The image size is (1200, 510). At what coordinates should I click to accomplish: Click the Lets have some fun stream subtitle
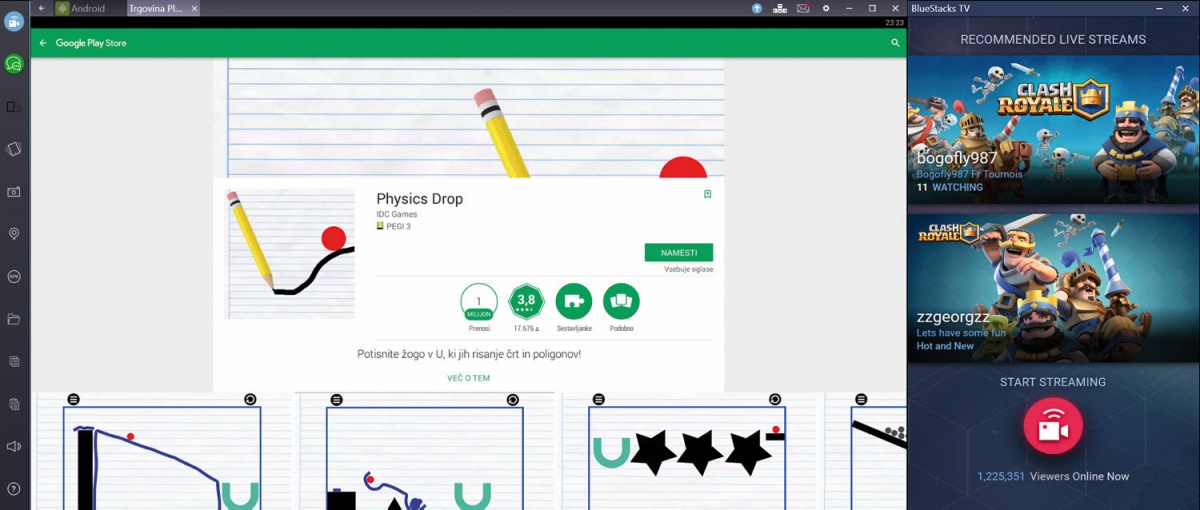click(x=961, y=333)
